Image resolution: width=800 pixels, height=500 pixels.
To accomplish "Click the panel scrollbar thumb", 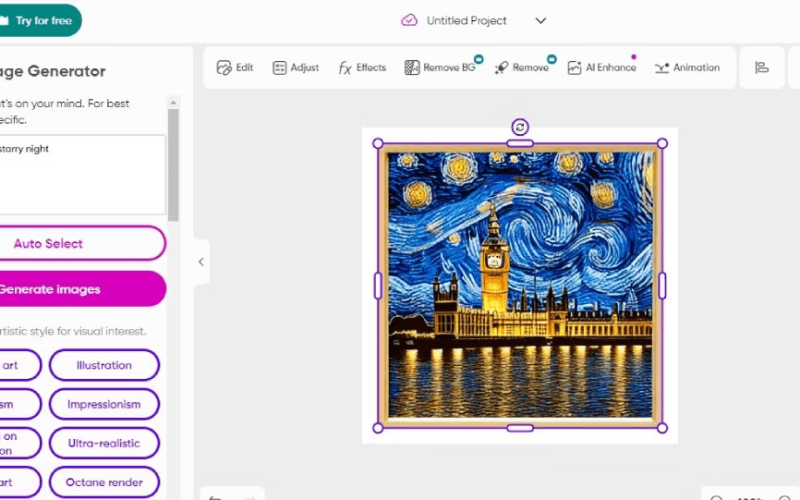I will (173, 164).
